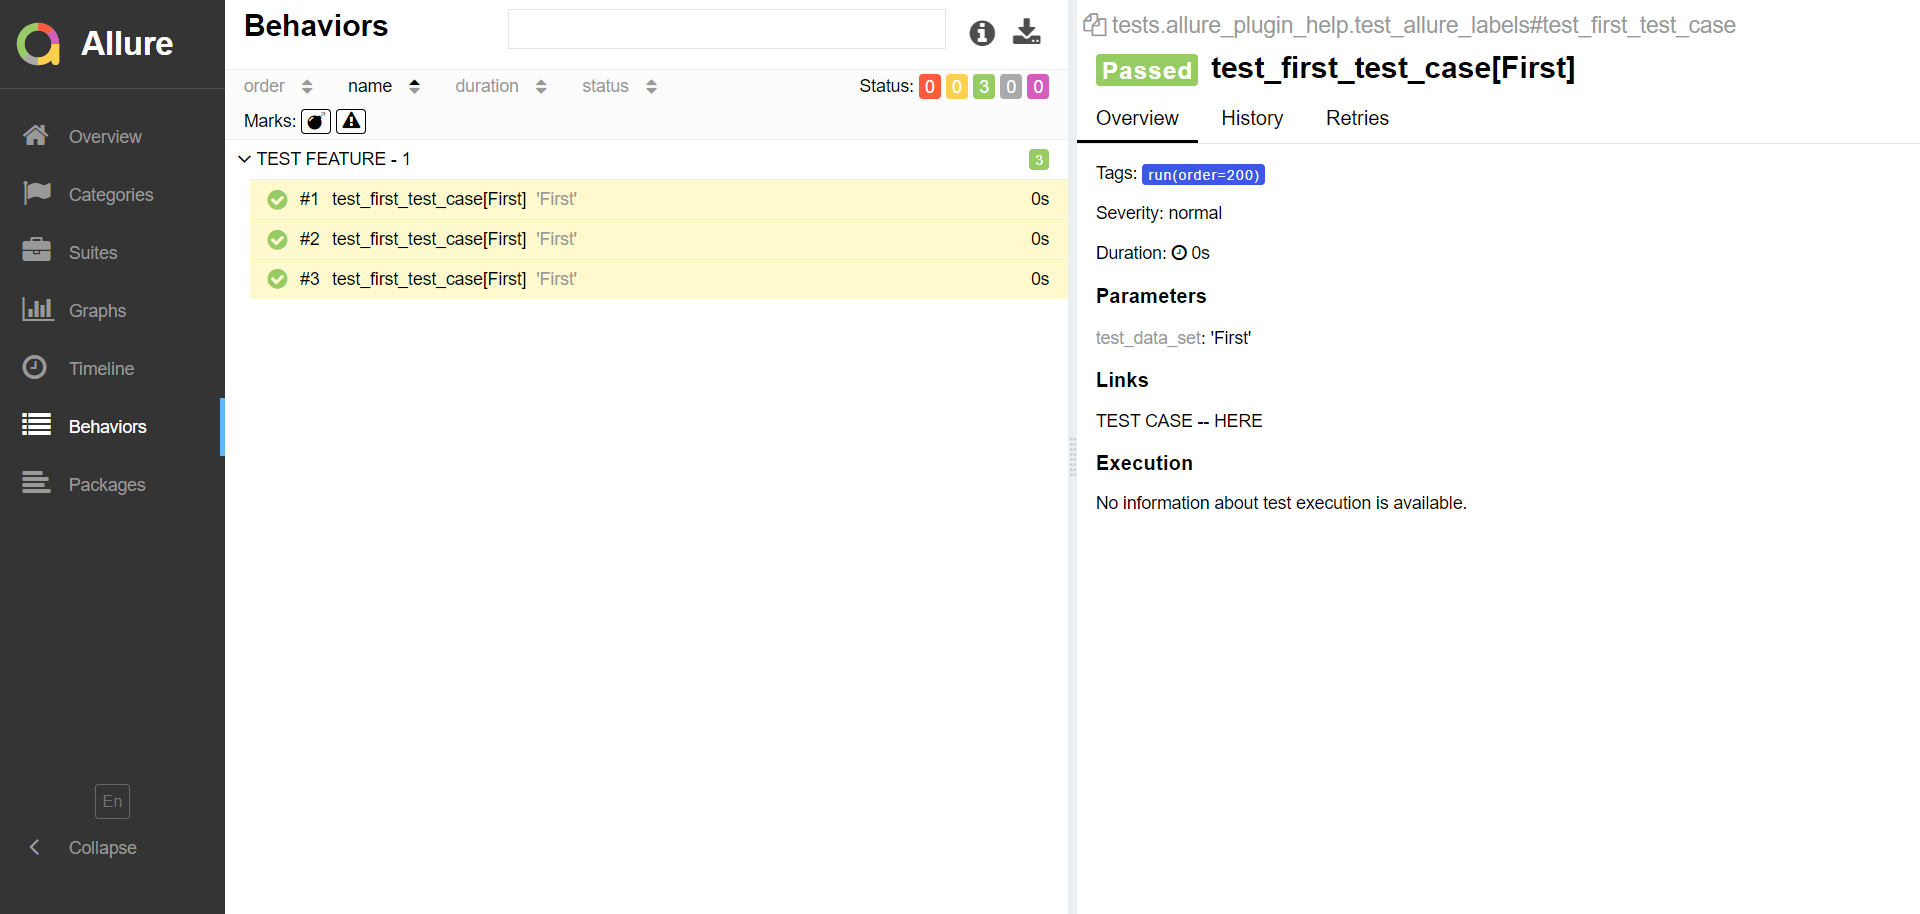The width and height of the screenshot is (1920, 914).
Task: Toggle the warning marks filter
Action: (350, 121)
